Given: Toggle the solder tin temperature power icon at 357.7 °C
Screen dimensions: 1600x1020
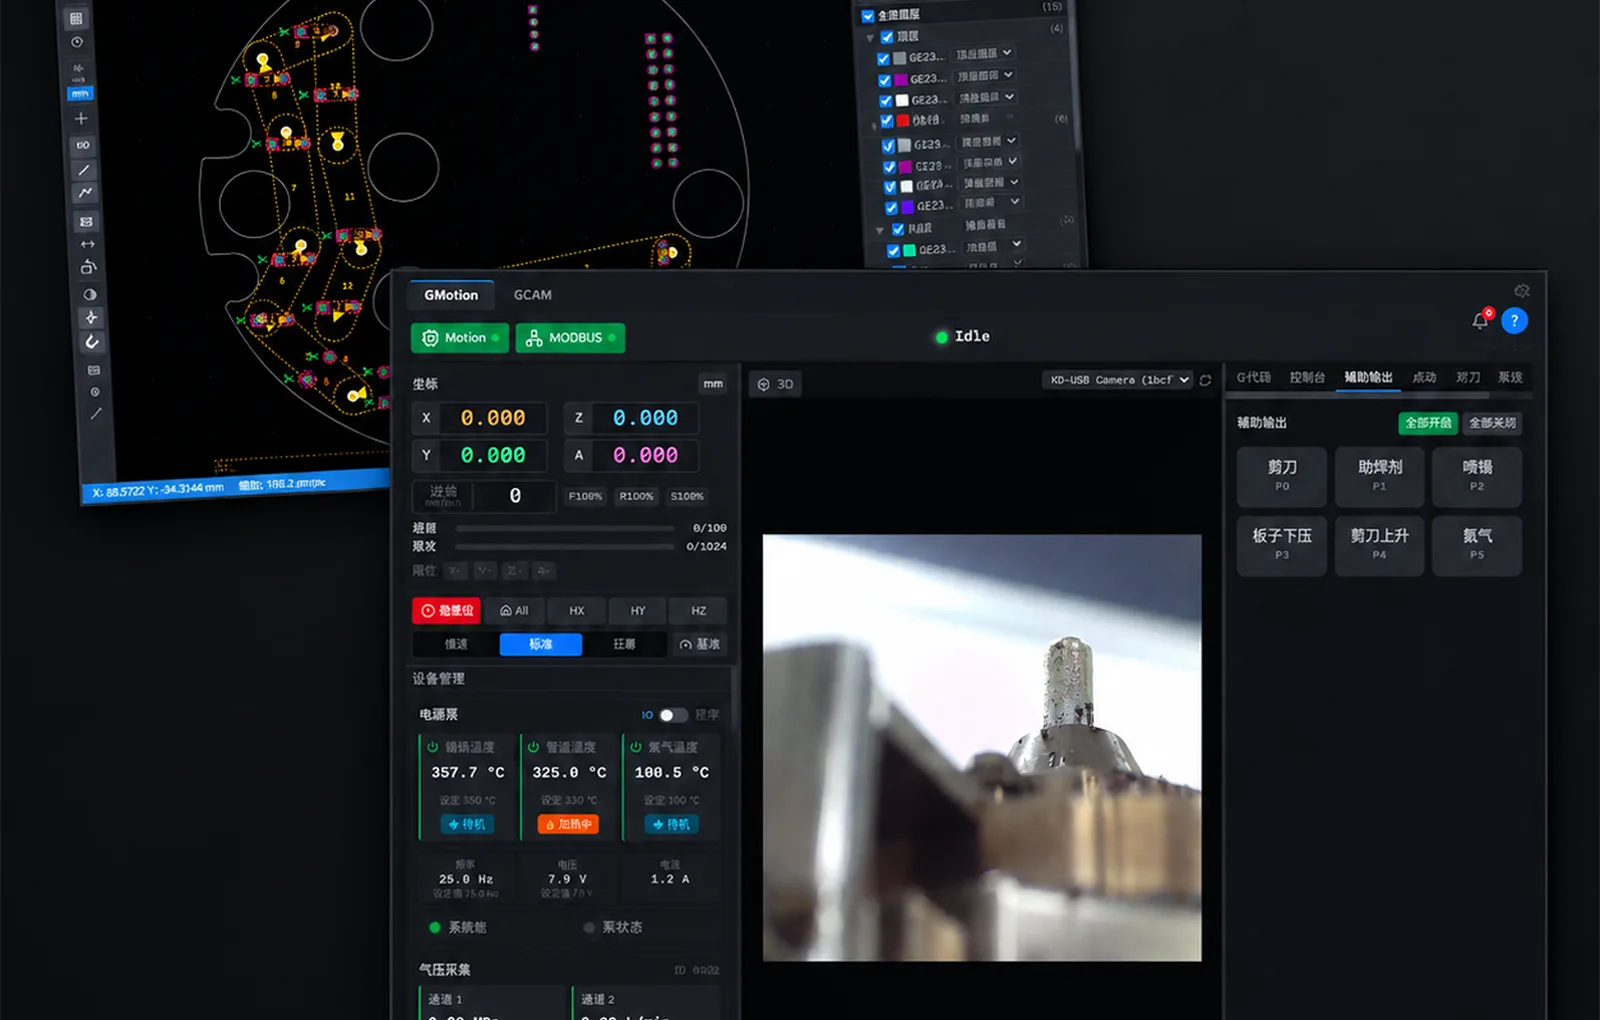Looking at the screenshot, I should point(433,747).
